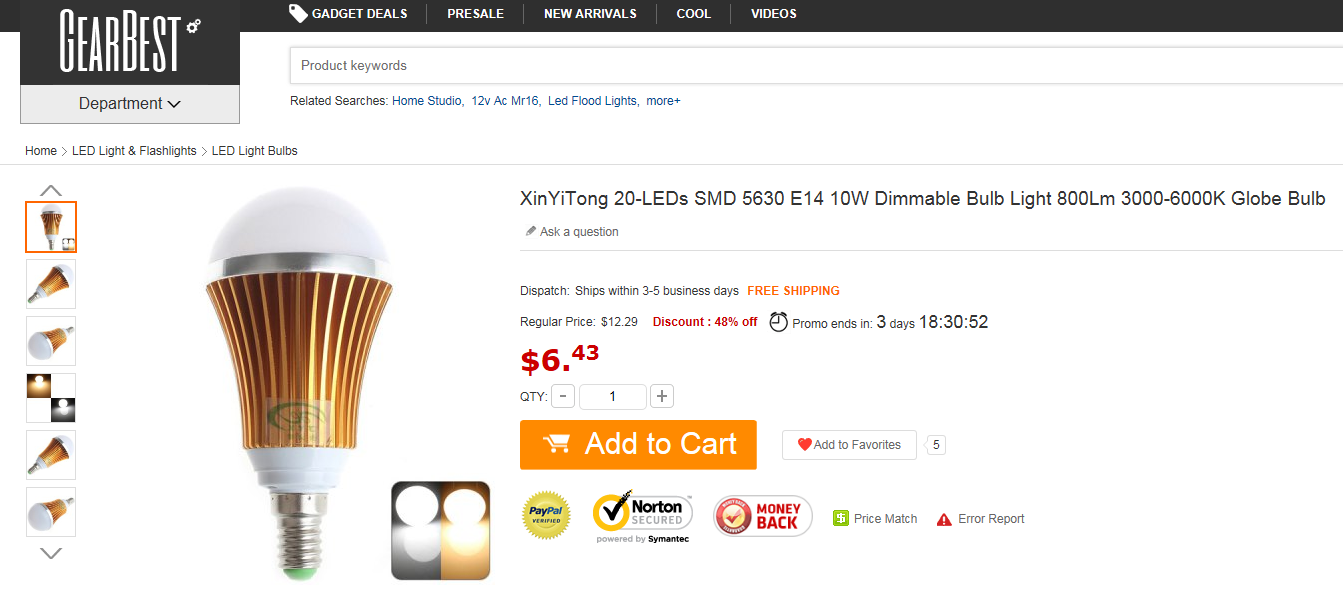Click the Norton Secured badge
Viewport: 1343px width, 602px height.
point(642,516)
